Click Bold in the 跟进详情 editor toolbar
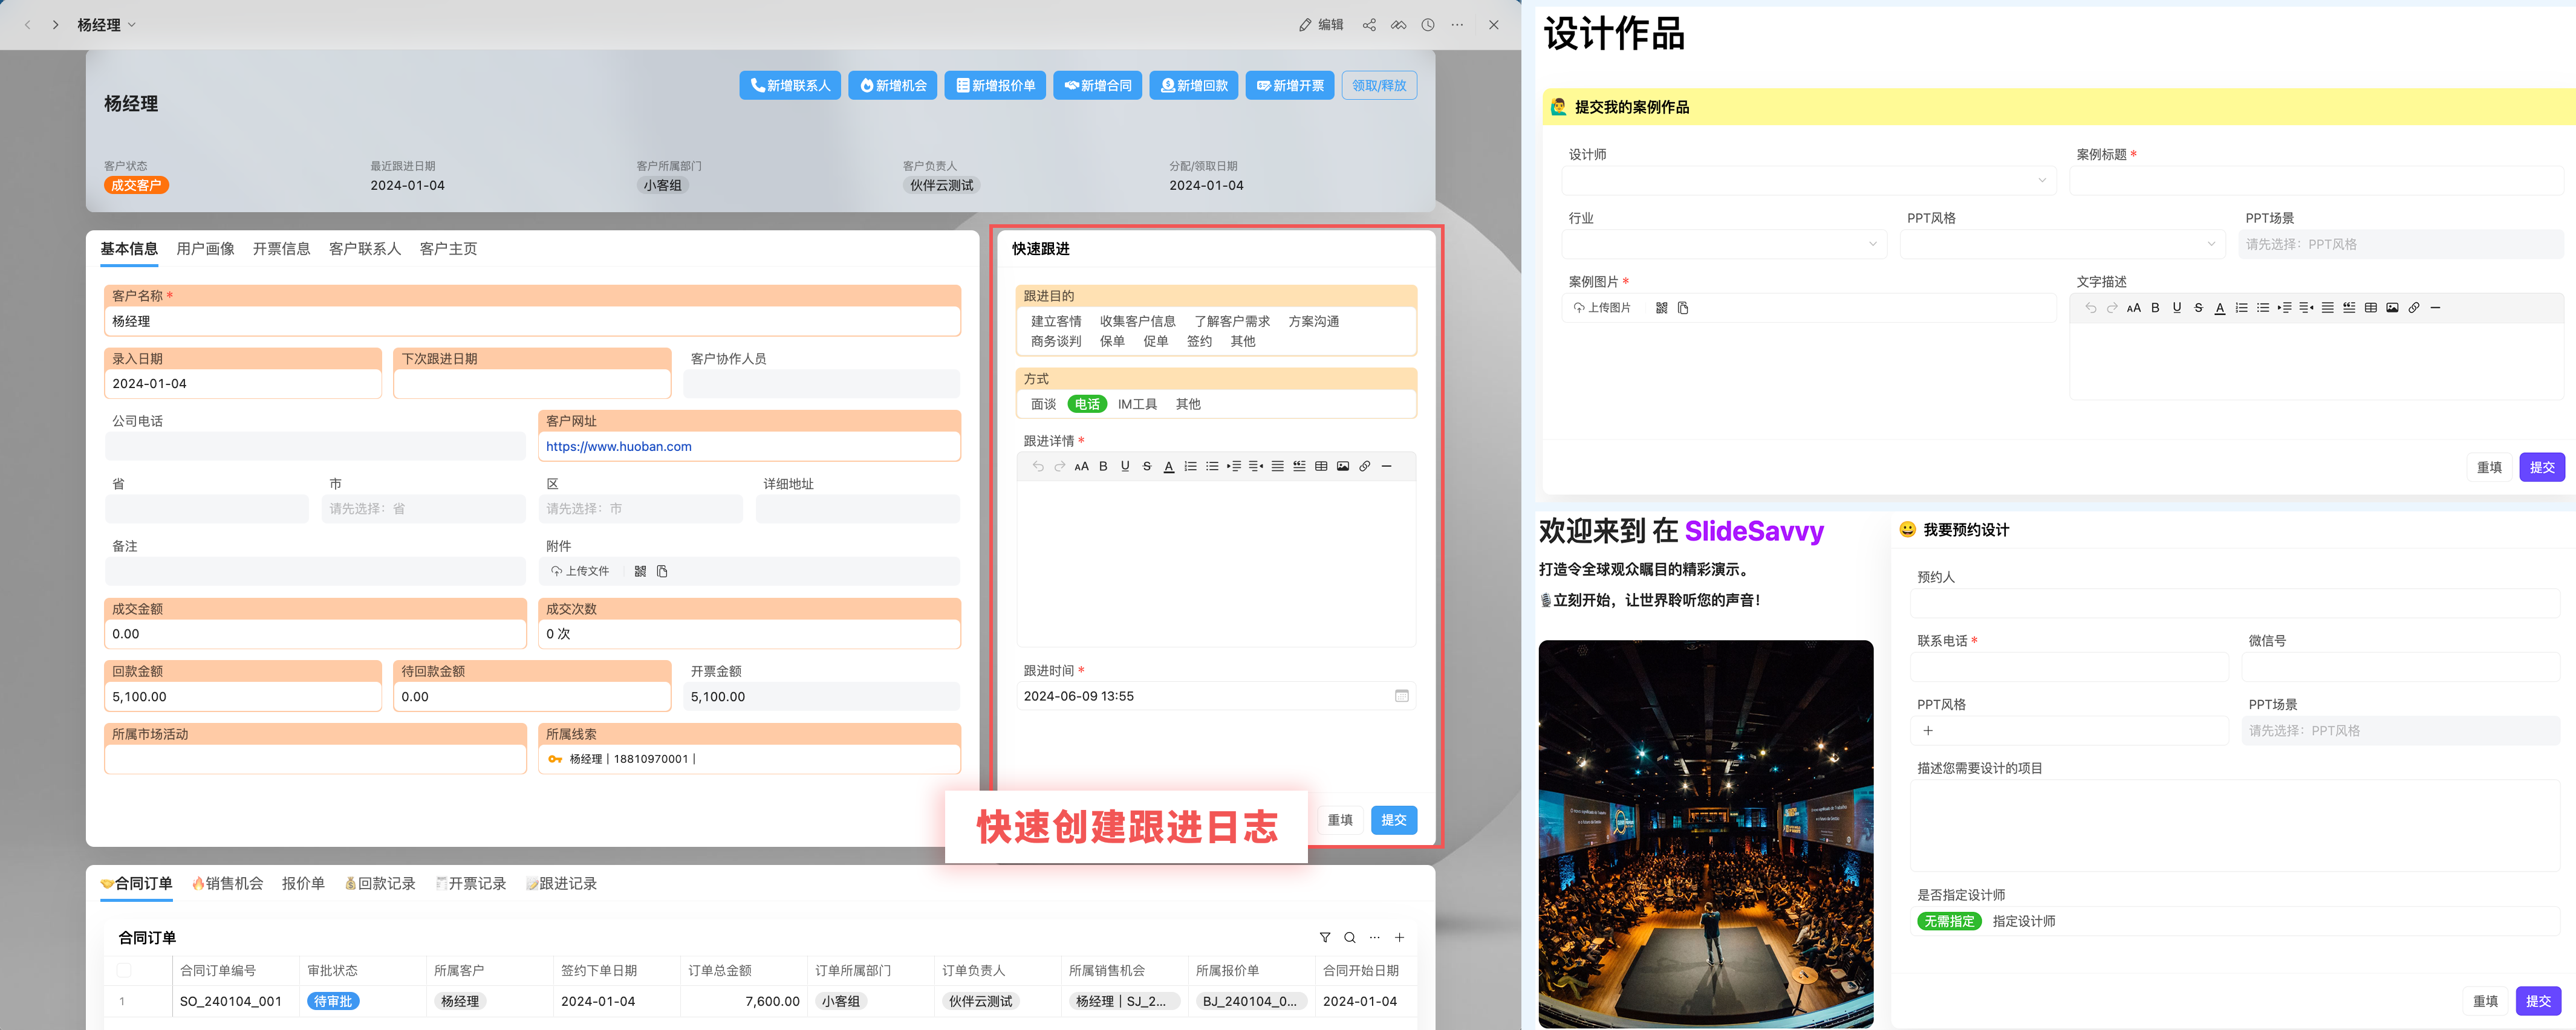Screen dimensions: 2576x1030 (1103, 466)
